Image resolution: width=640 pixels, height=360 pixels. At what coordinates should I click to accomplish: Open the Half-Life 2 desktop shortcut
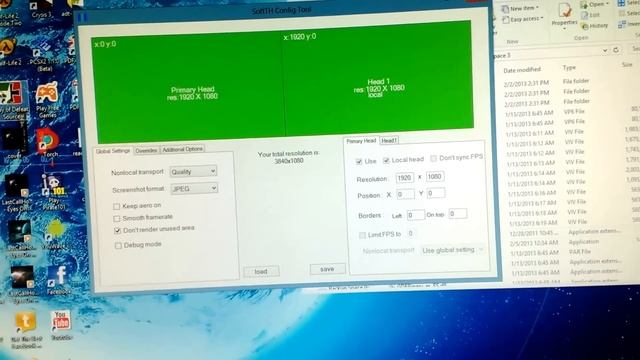pyautogui.click(x=9, y=52)
